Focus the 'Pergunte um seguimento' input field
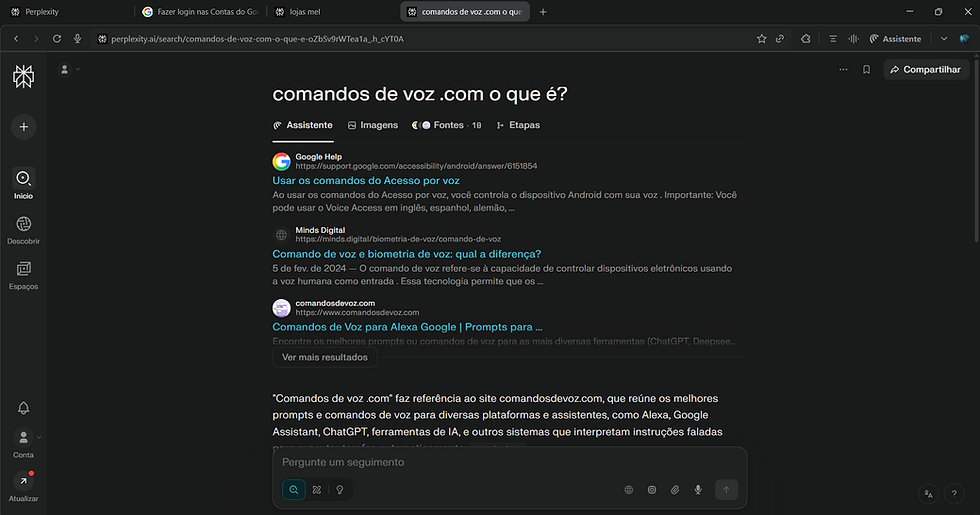 pyautogui.click(x=509, y=462)
